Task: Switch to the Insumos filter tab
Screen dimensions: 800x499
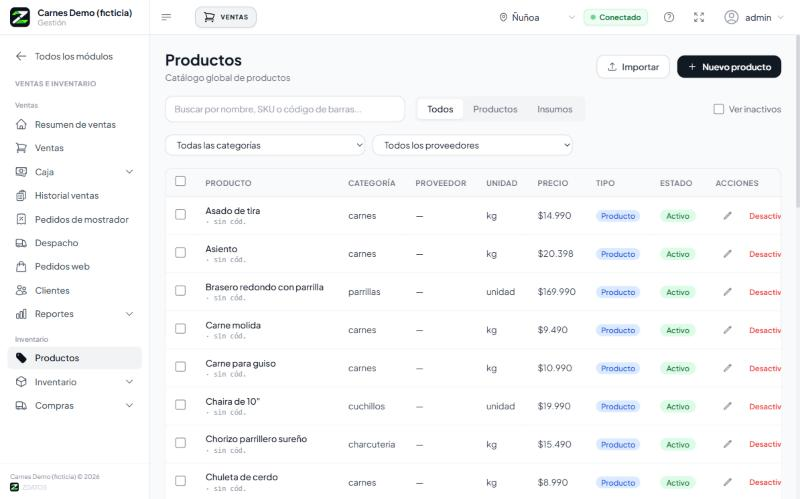Action: (555, 109)
